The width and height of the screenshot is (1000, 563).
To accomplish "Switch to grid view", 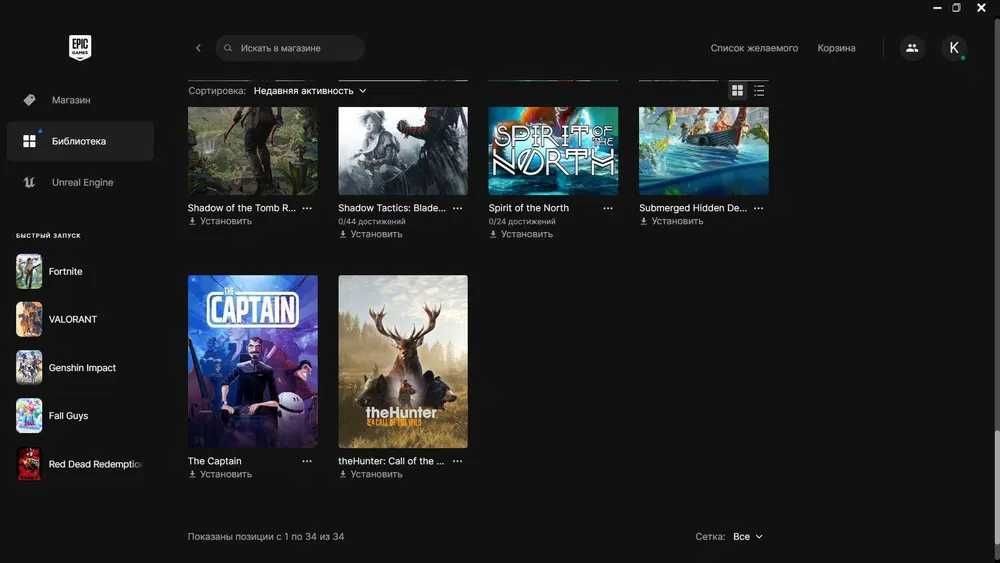I will click(x=737, y=91).
